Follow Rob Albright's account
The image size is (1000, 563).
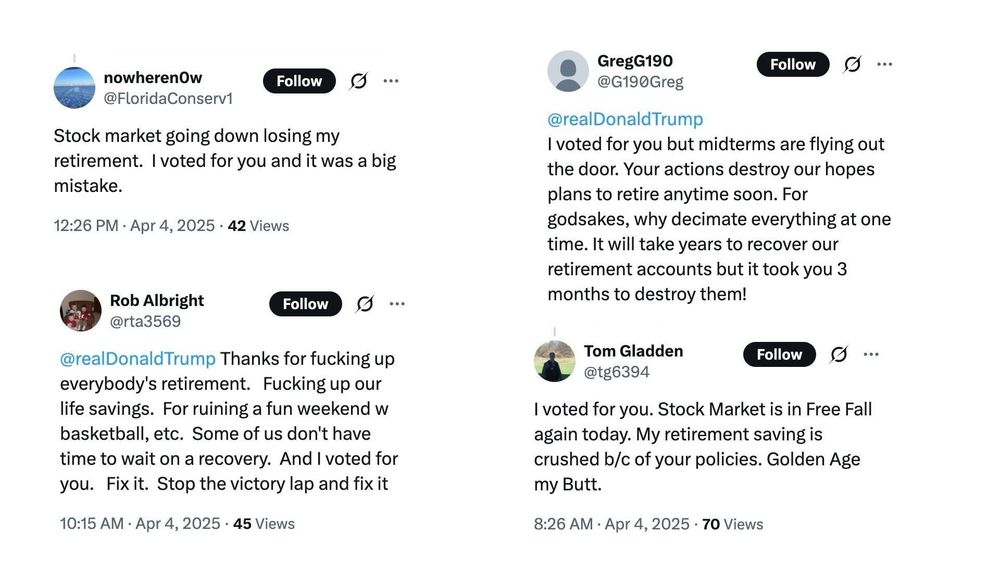305,304
